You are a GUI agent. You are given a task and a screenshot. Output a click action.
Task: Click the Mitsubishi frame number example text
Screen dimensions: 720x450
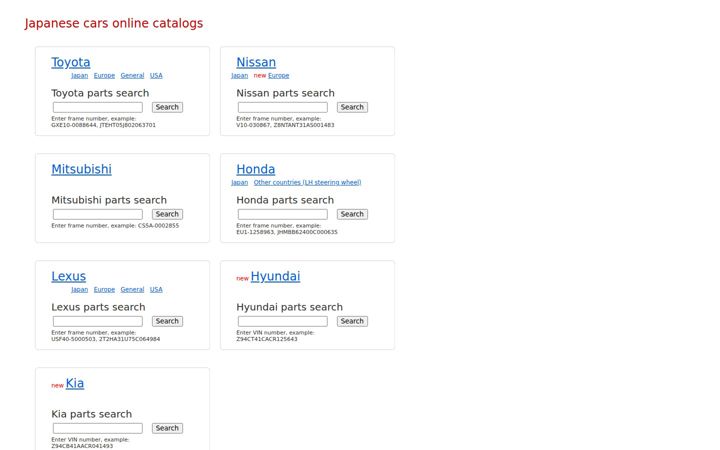pyautogui.click(x=115, y=225)
